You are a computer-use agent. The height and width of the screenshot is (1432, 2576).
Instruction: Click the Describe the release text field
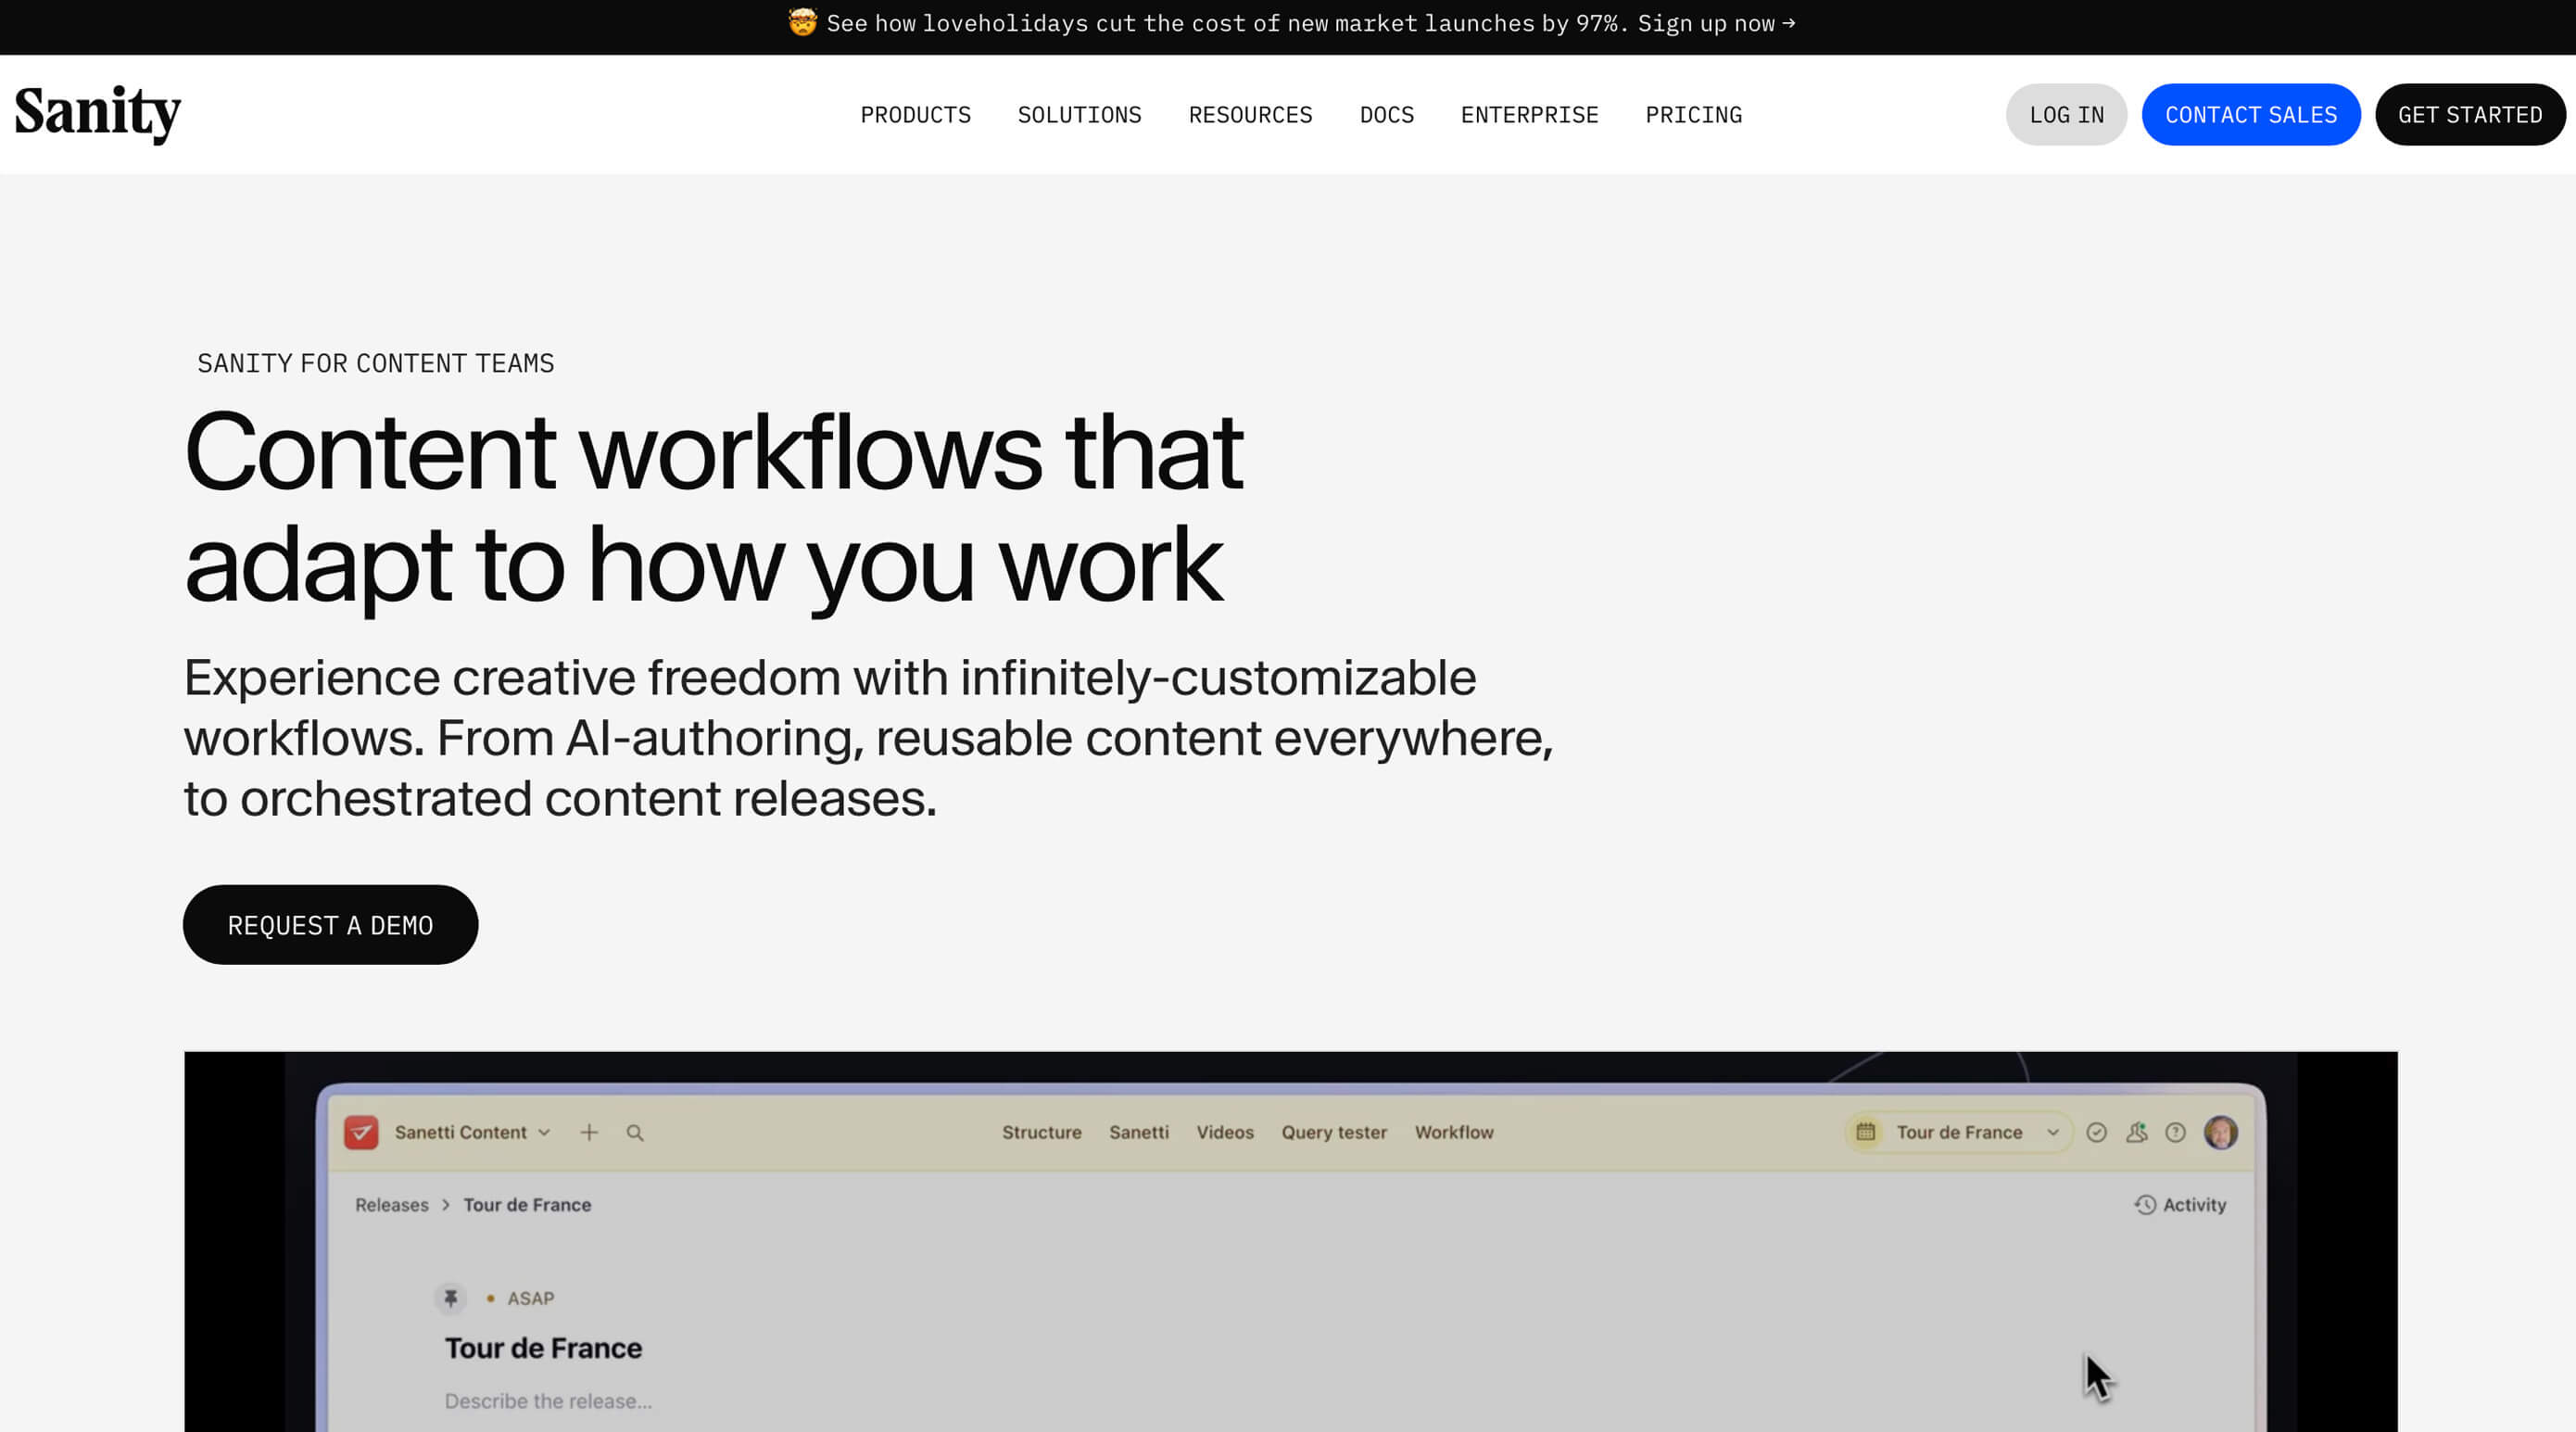point(548,1401)
